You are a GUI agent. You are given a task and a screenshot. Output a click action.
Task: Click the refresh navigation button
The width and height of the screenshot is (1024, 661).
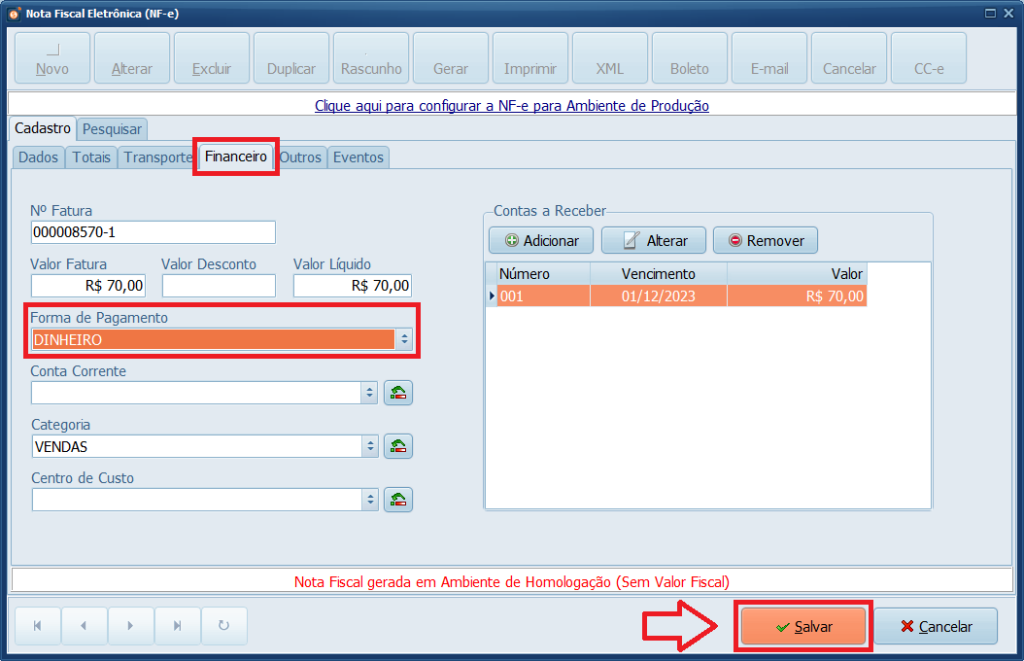pyautogui.click(x=224, y=626)
